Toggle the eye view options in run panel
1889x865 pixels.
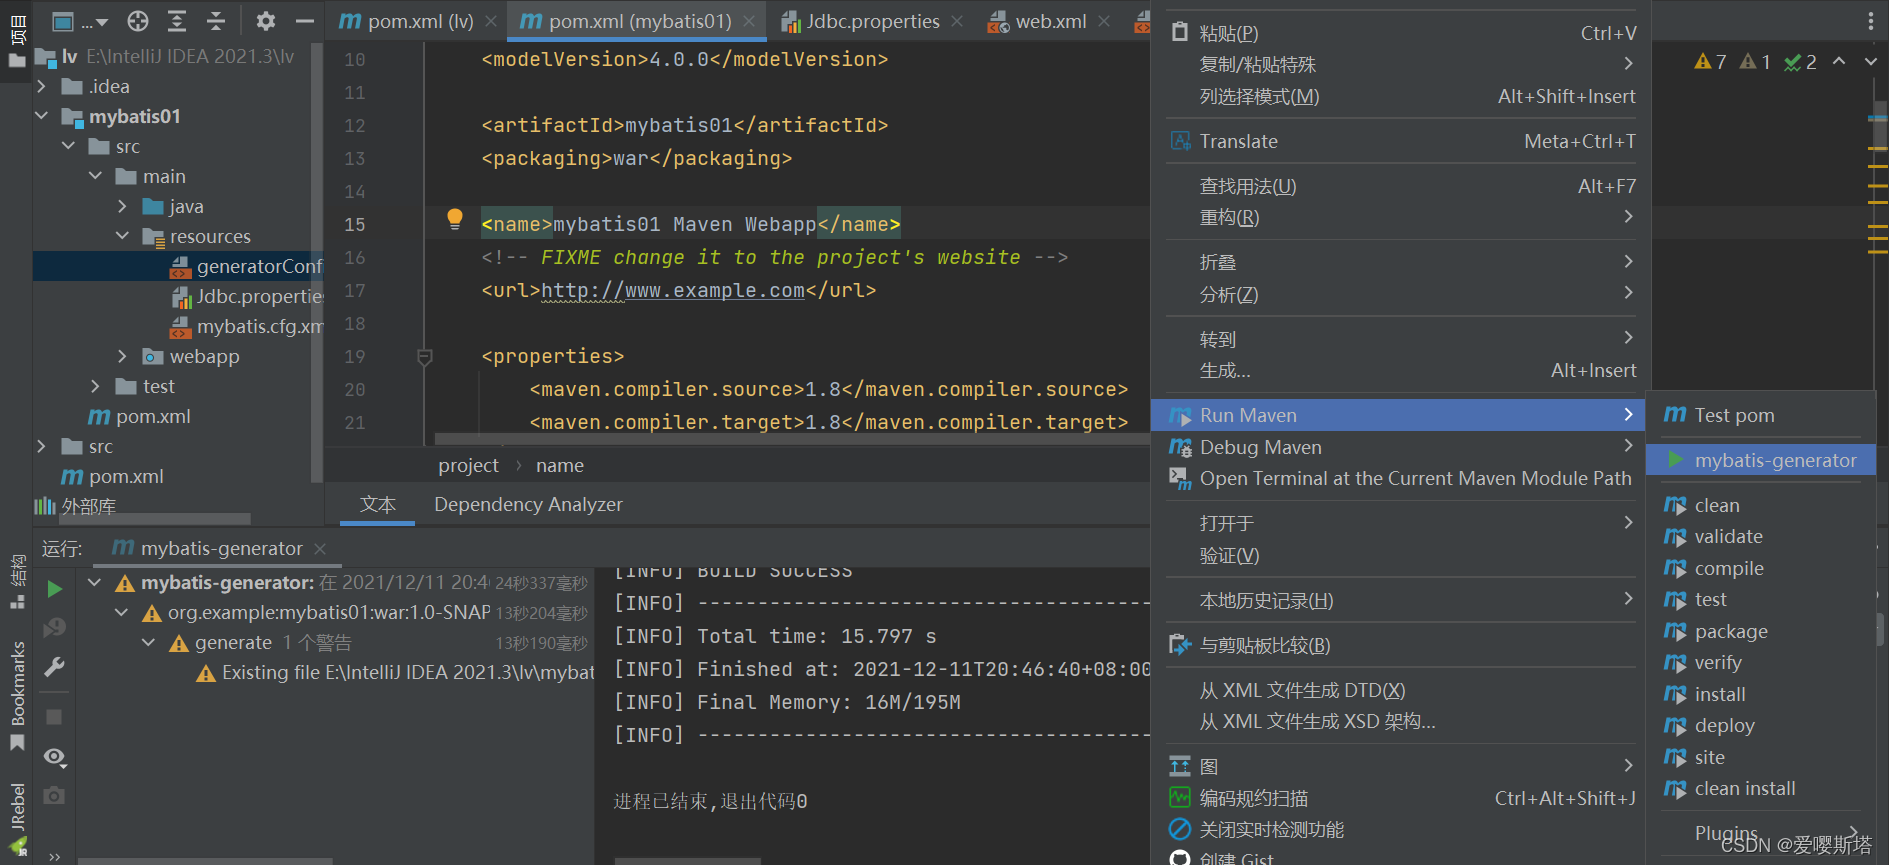(55, 757)
